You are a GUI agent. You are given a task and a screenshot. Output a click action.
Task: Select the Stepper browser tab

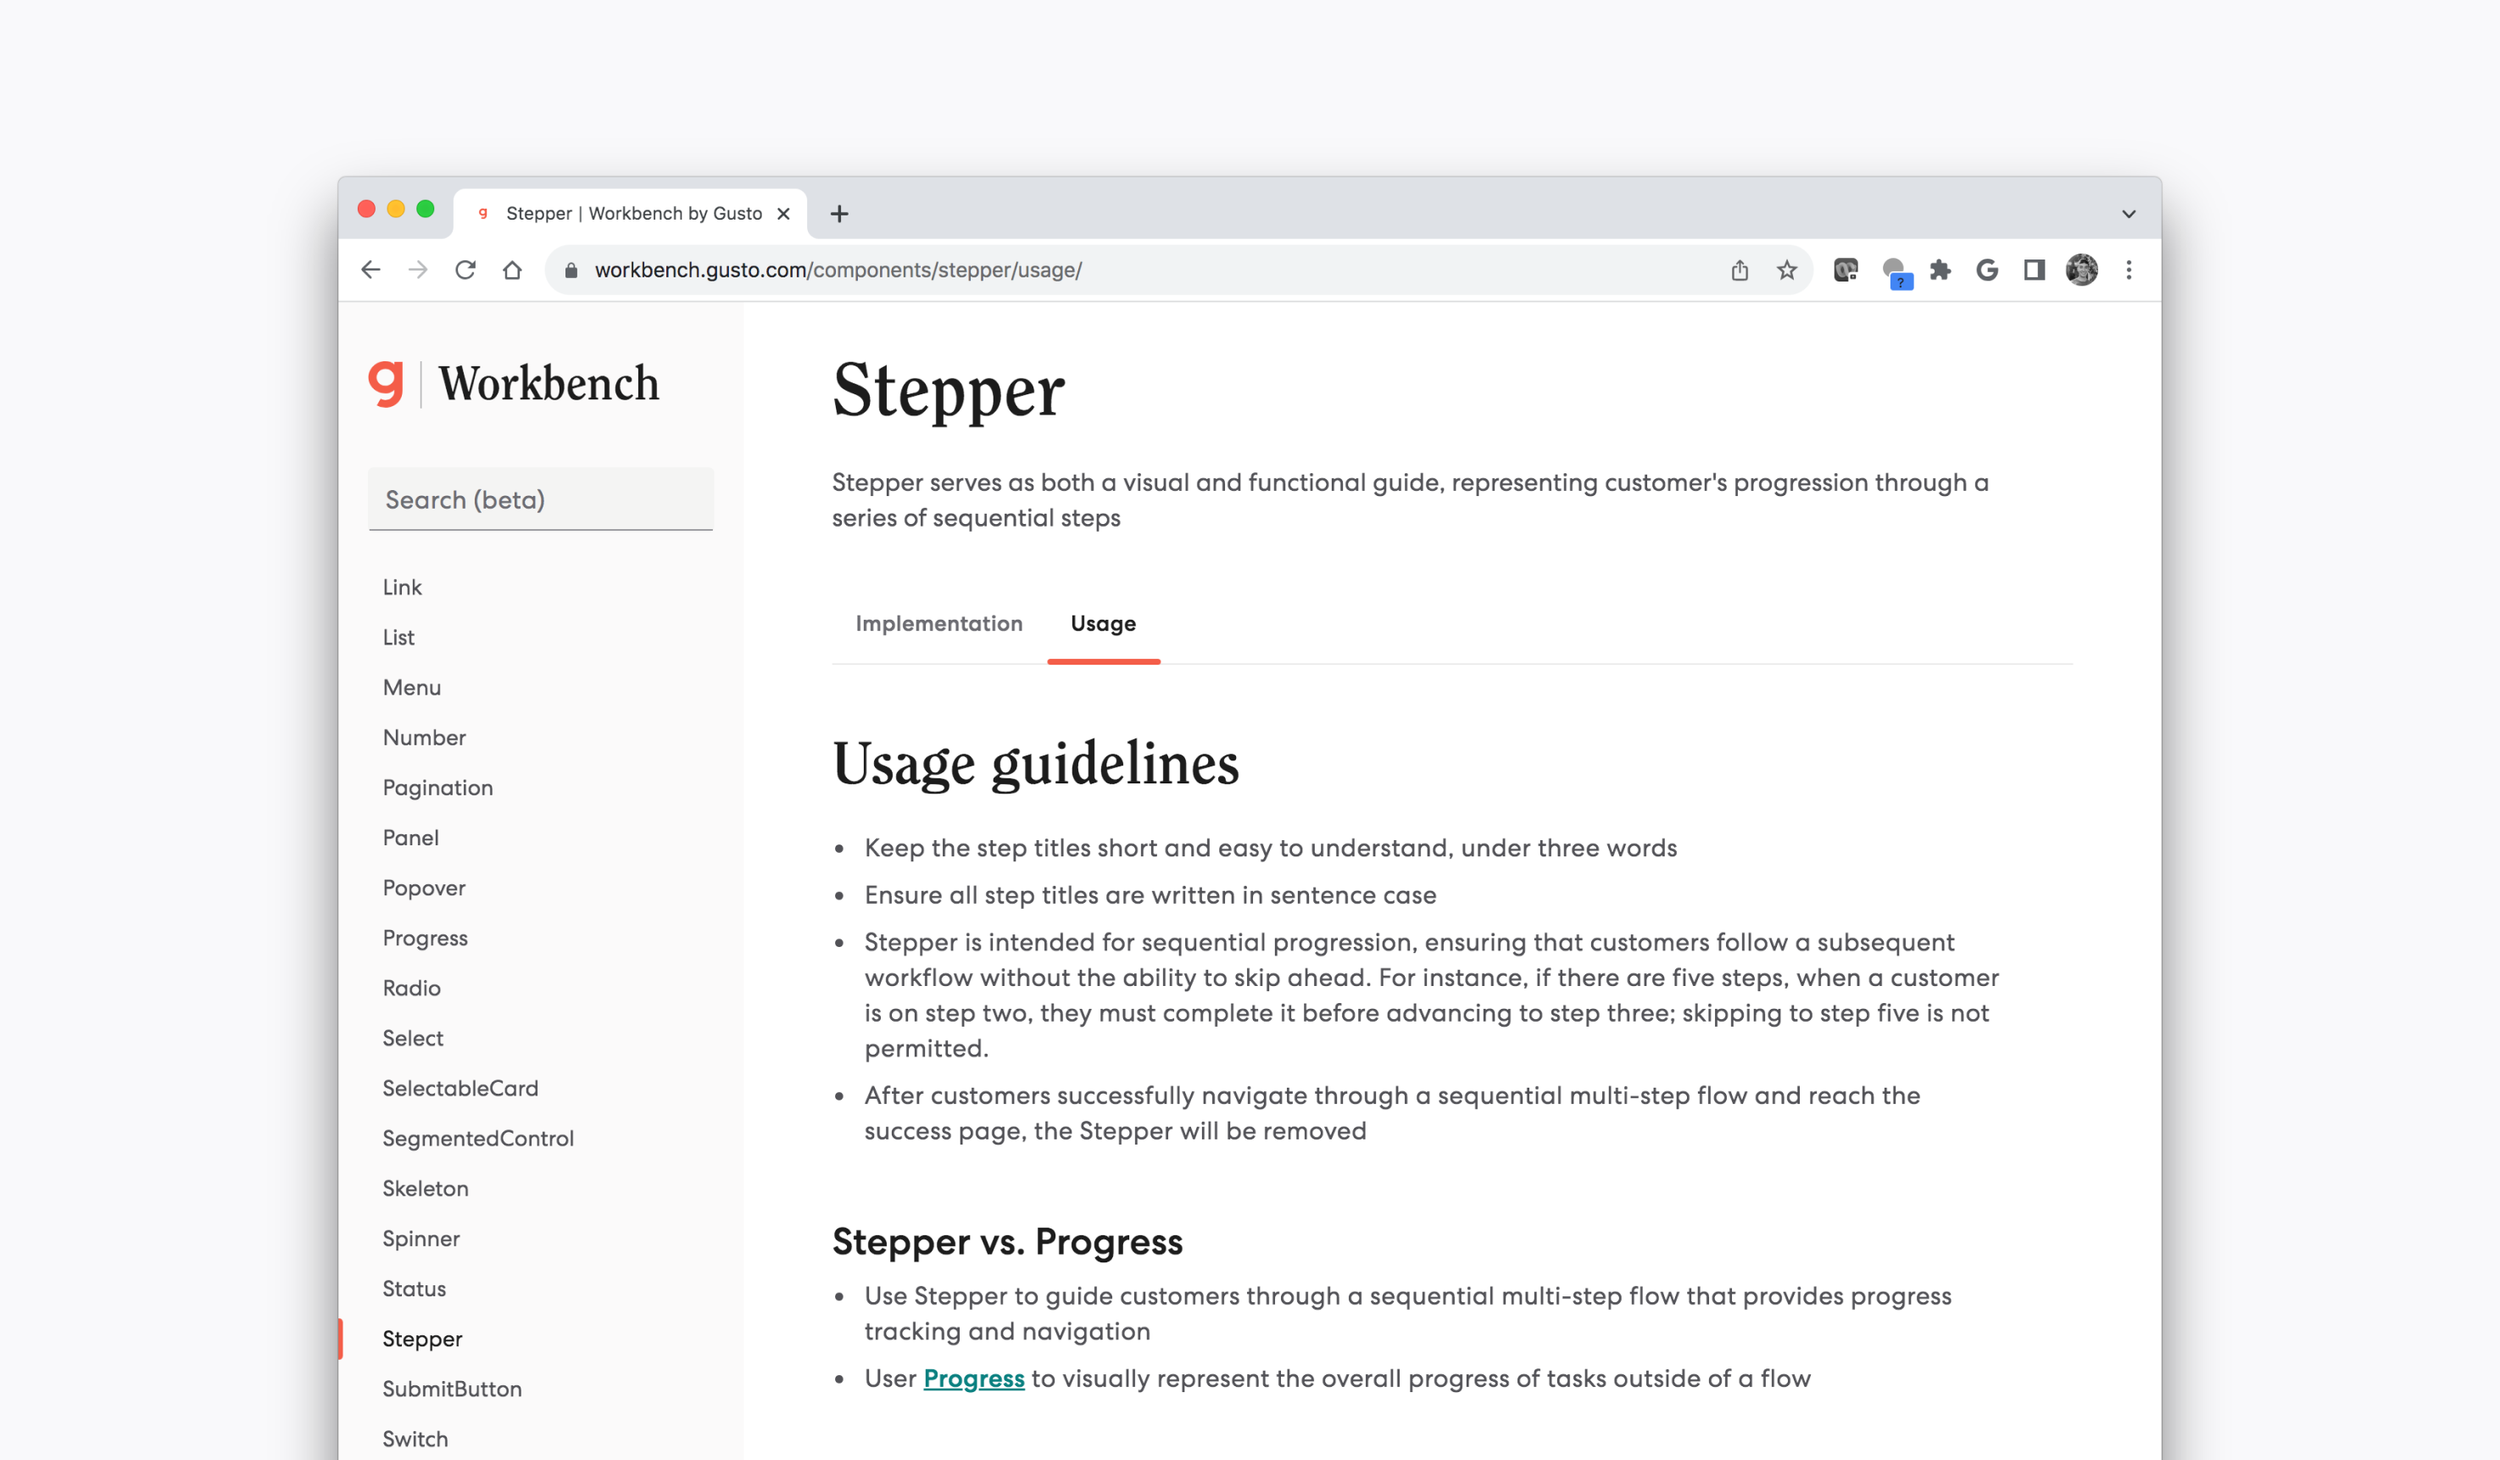point(630,213)
